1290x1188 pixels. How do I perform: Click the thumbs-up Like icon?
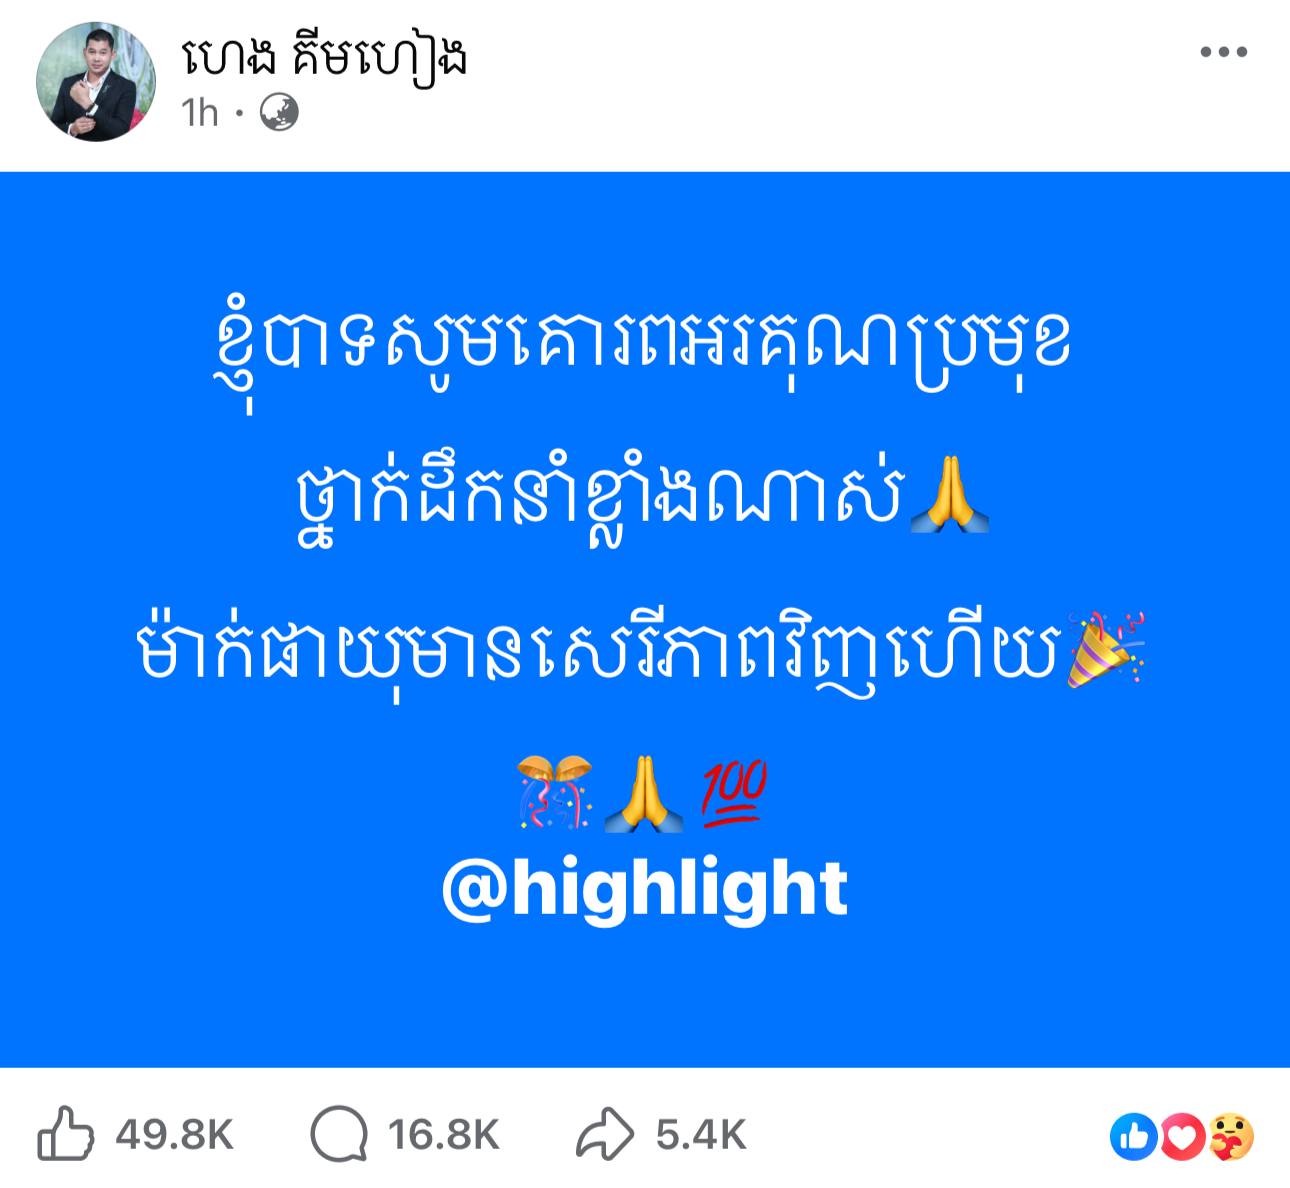tap(66, 1134)
